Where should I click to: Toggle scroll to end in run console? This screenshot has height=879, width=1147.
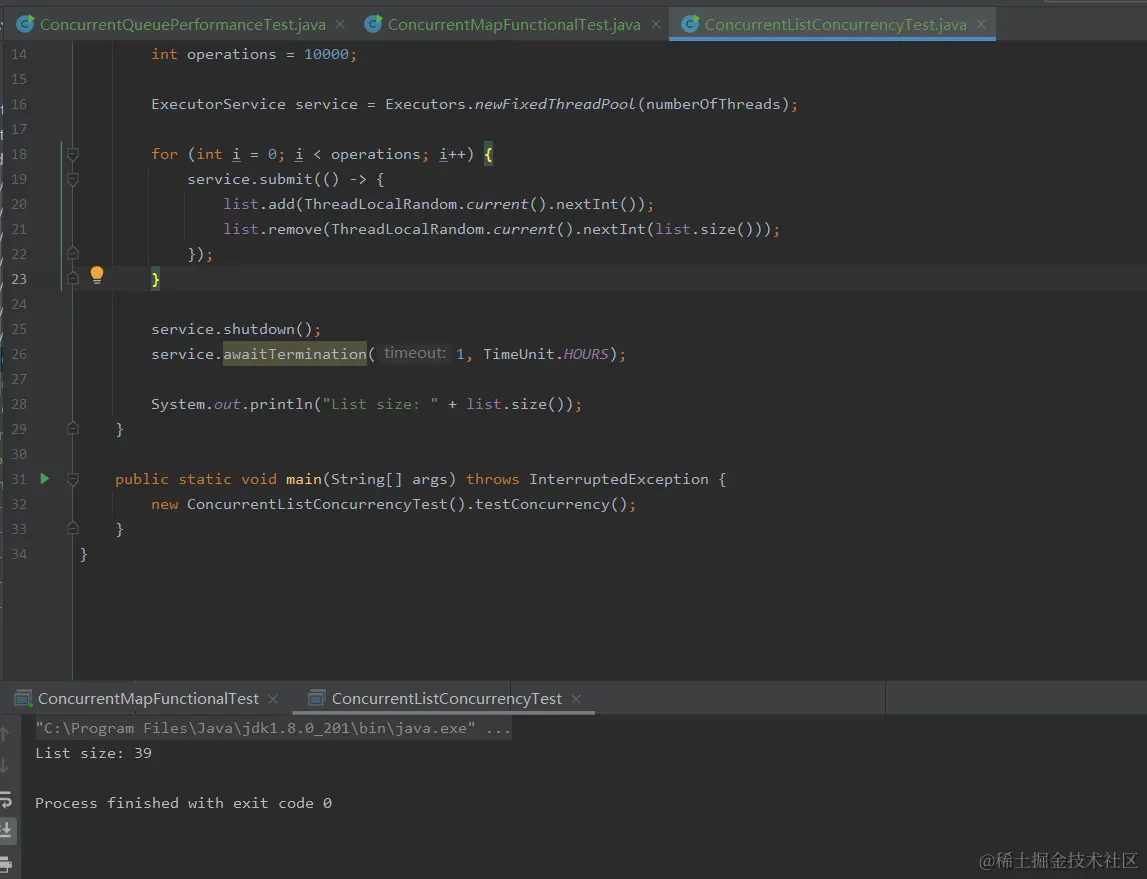pos(6,830)
